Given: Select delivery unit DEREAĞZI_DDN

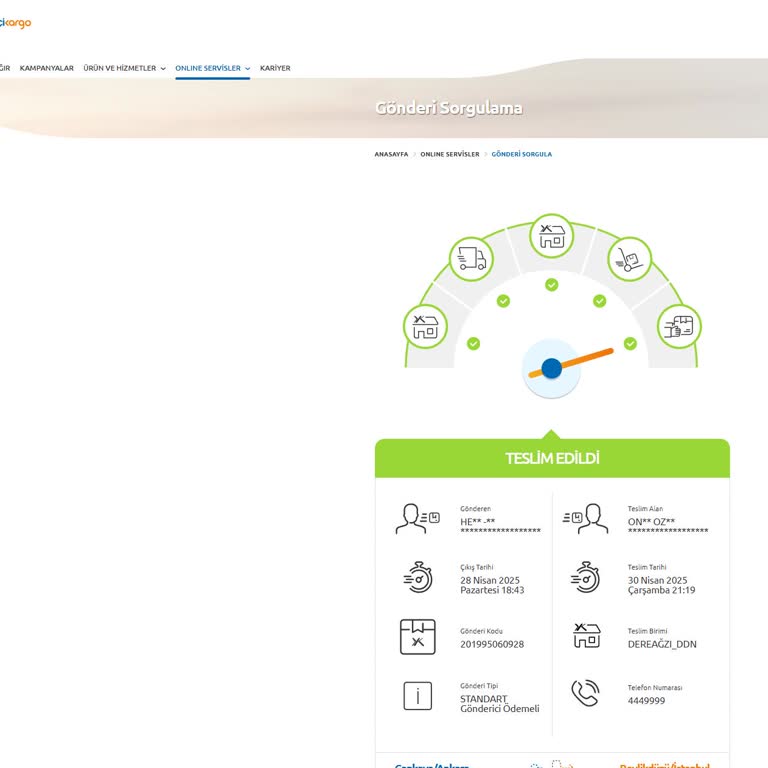Looking at the screenshot, I should (662, 644).
